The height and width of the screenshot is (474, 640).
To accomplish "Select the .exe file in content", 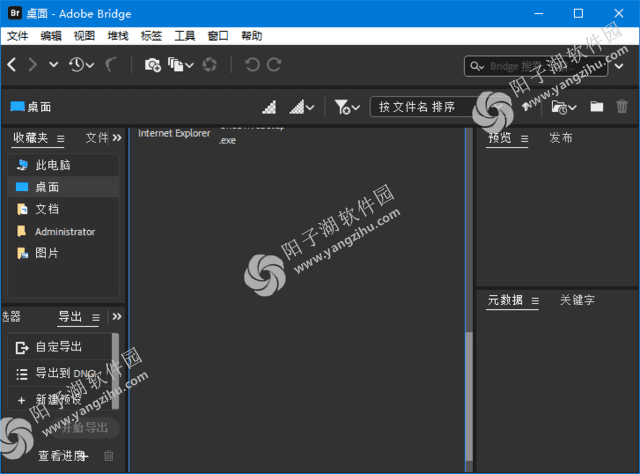I will [x=227, y=140].
